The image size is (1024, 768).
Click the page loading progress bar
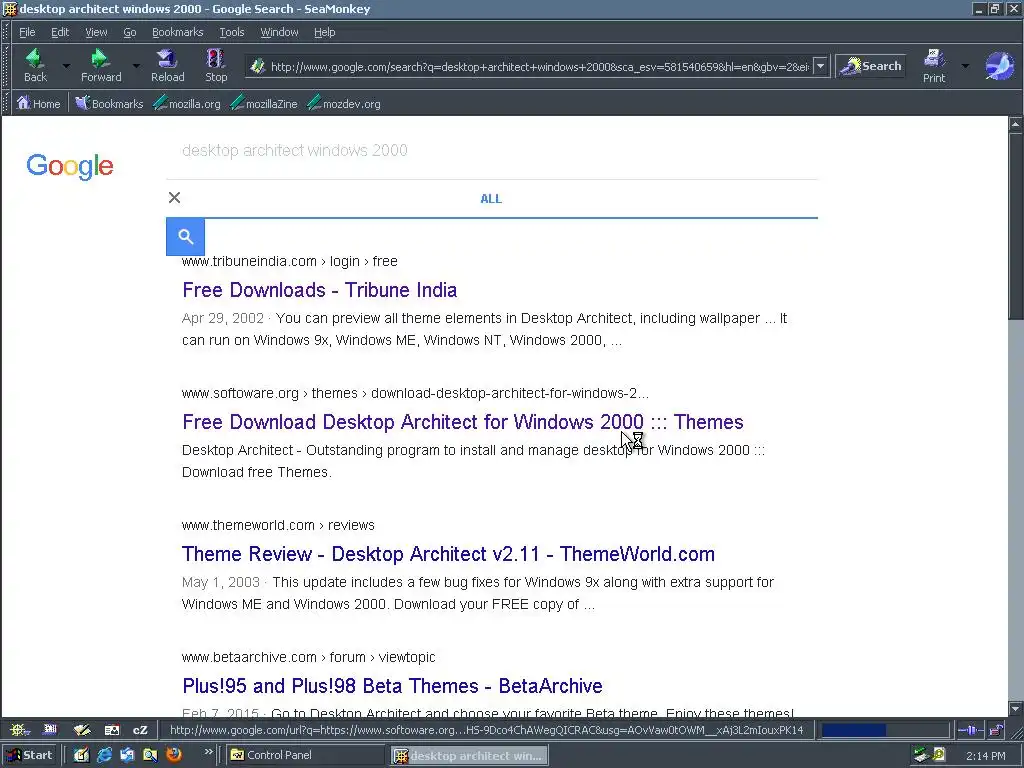[x=885, y=729]
